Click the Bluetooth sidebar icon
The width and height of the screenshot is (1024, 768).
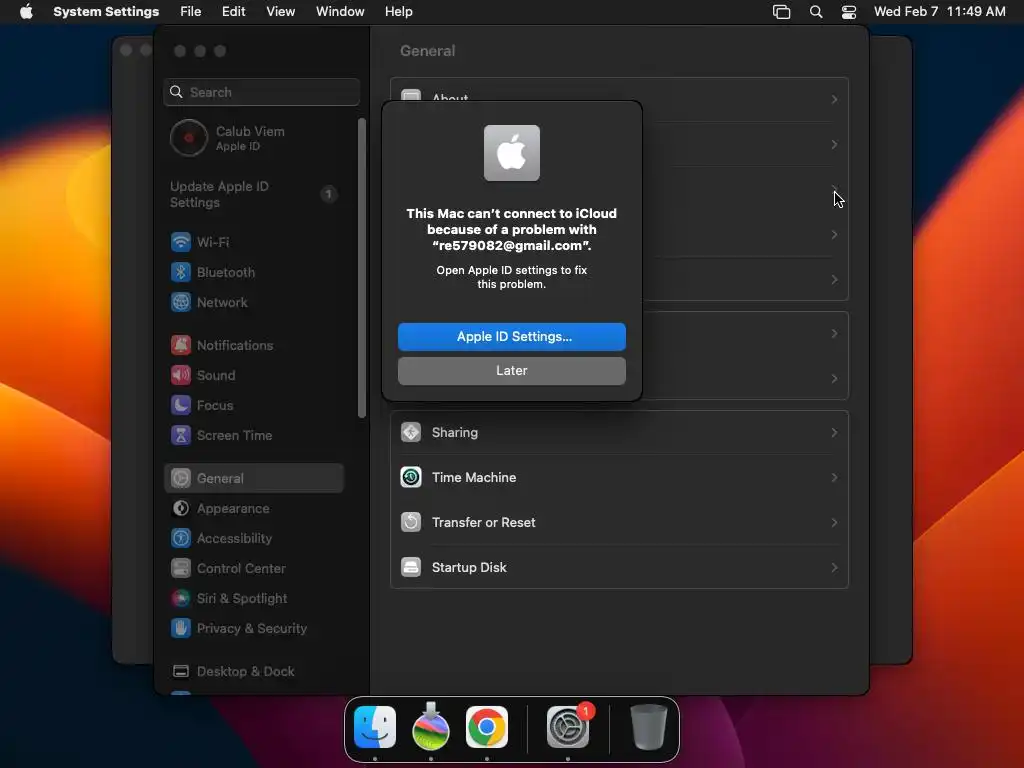pyautogui.click(x=181, y=272)
